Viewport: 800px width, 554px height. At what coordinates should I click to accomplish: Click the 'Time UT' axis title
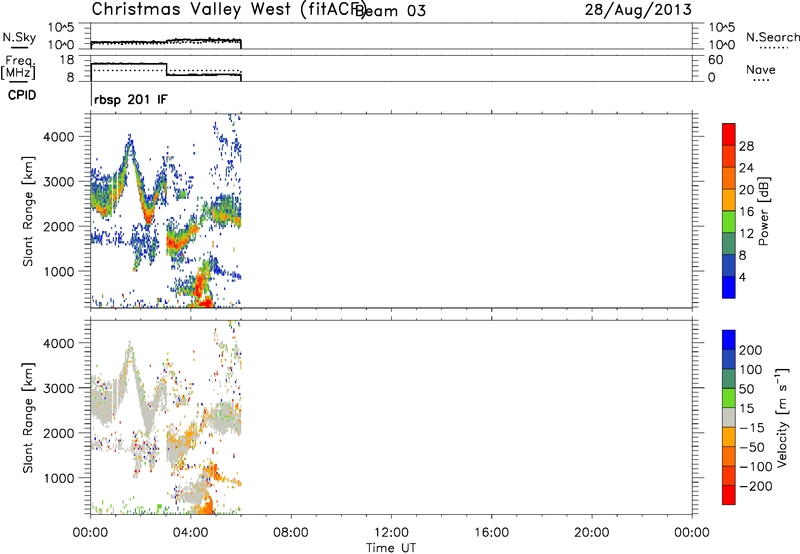391,547
